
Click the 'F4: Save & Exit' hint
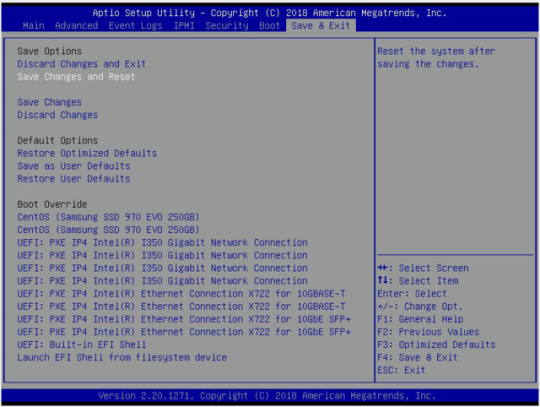pos(417,357)
